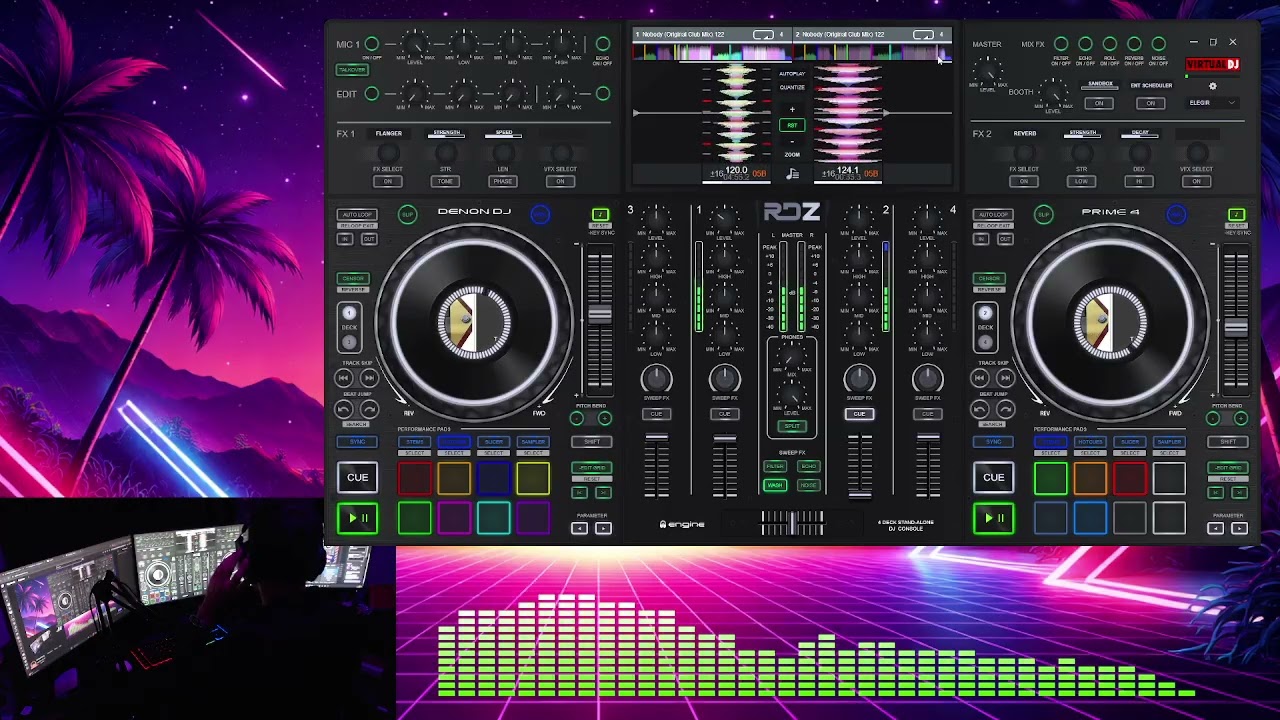Click the channel 3 headphone CUE button
The height and width of the screenshot is (720, 1280).
[x=656, y=414]
